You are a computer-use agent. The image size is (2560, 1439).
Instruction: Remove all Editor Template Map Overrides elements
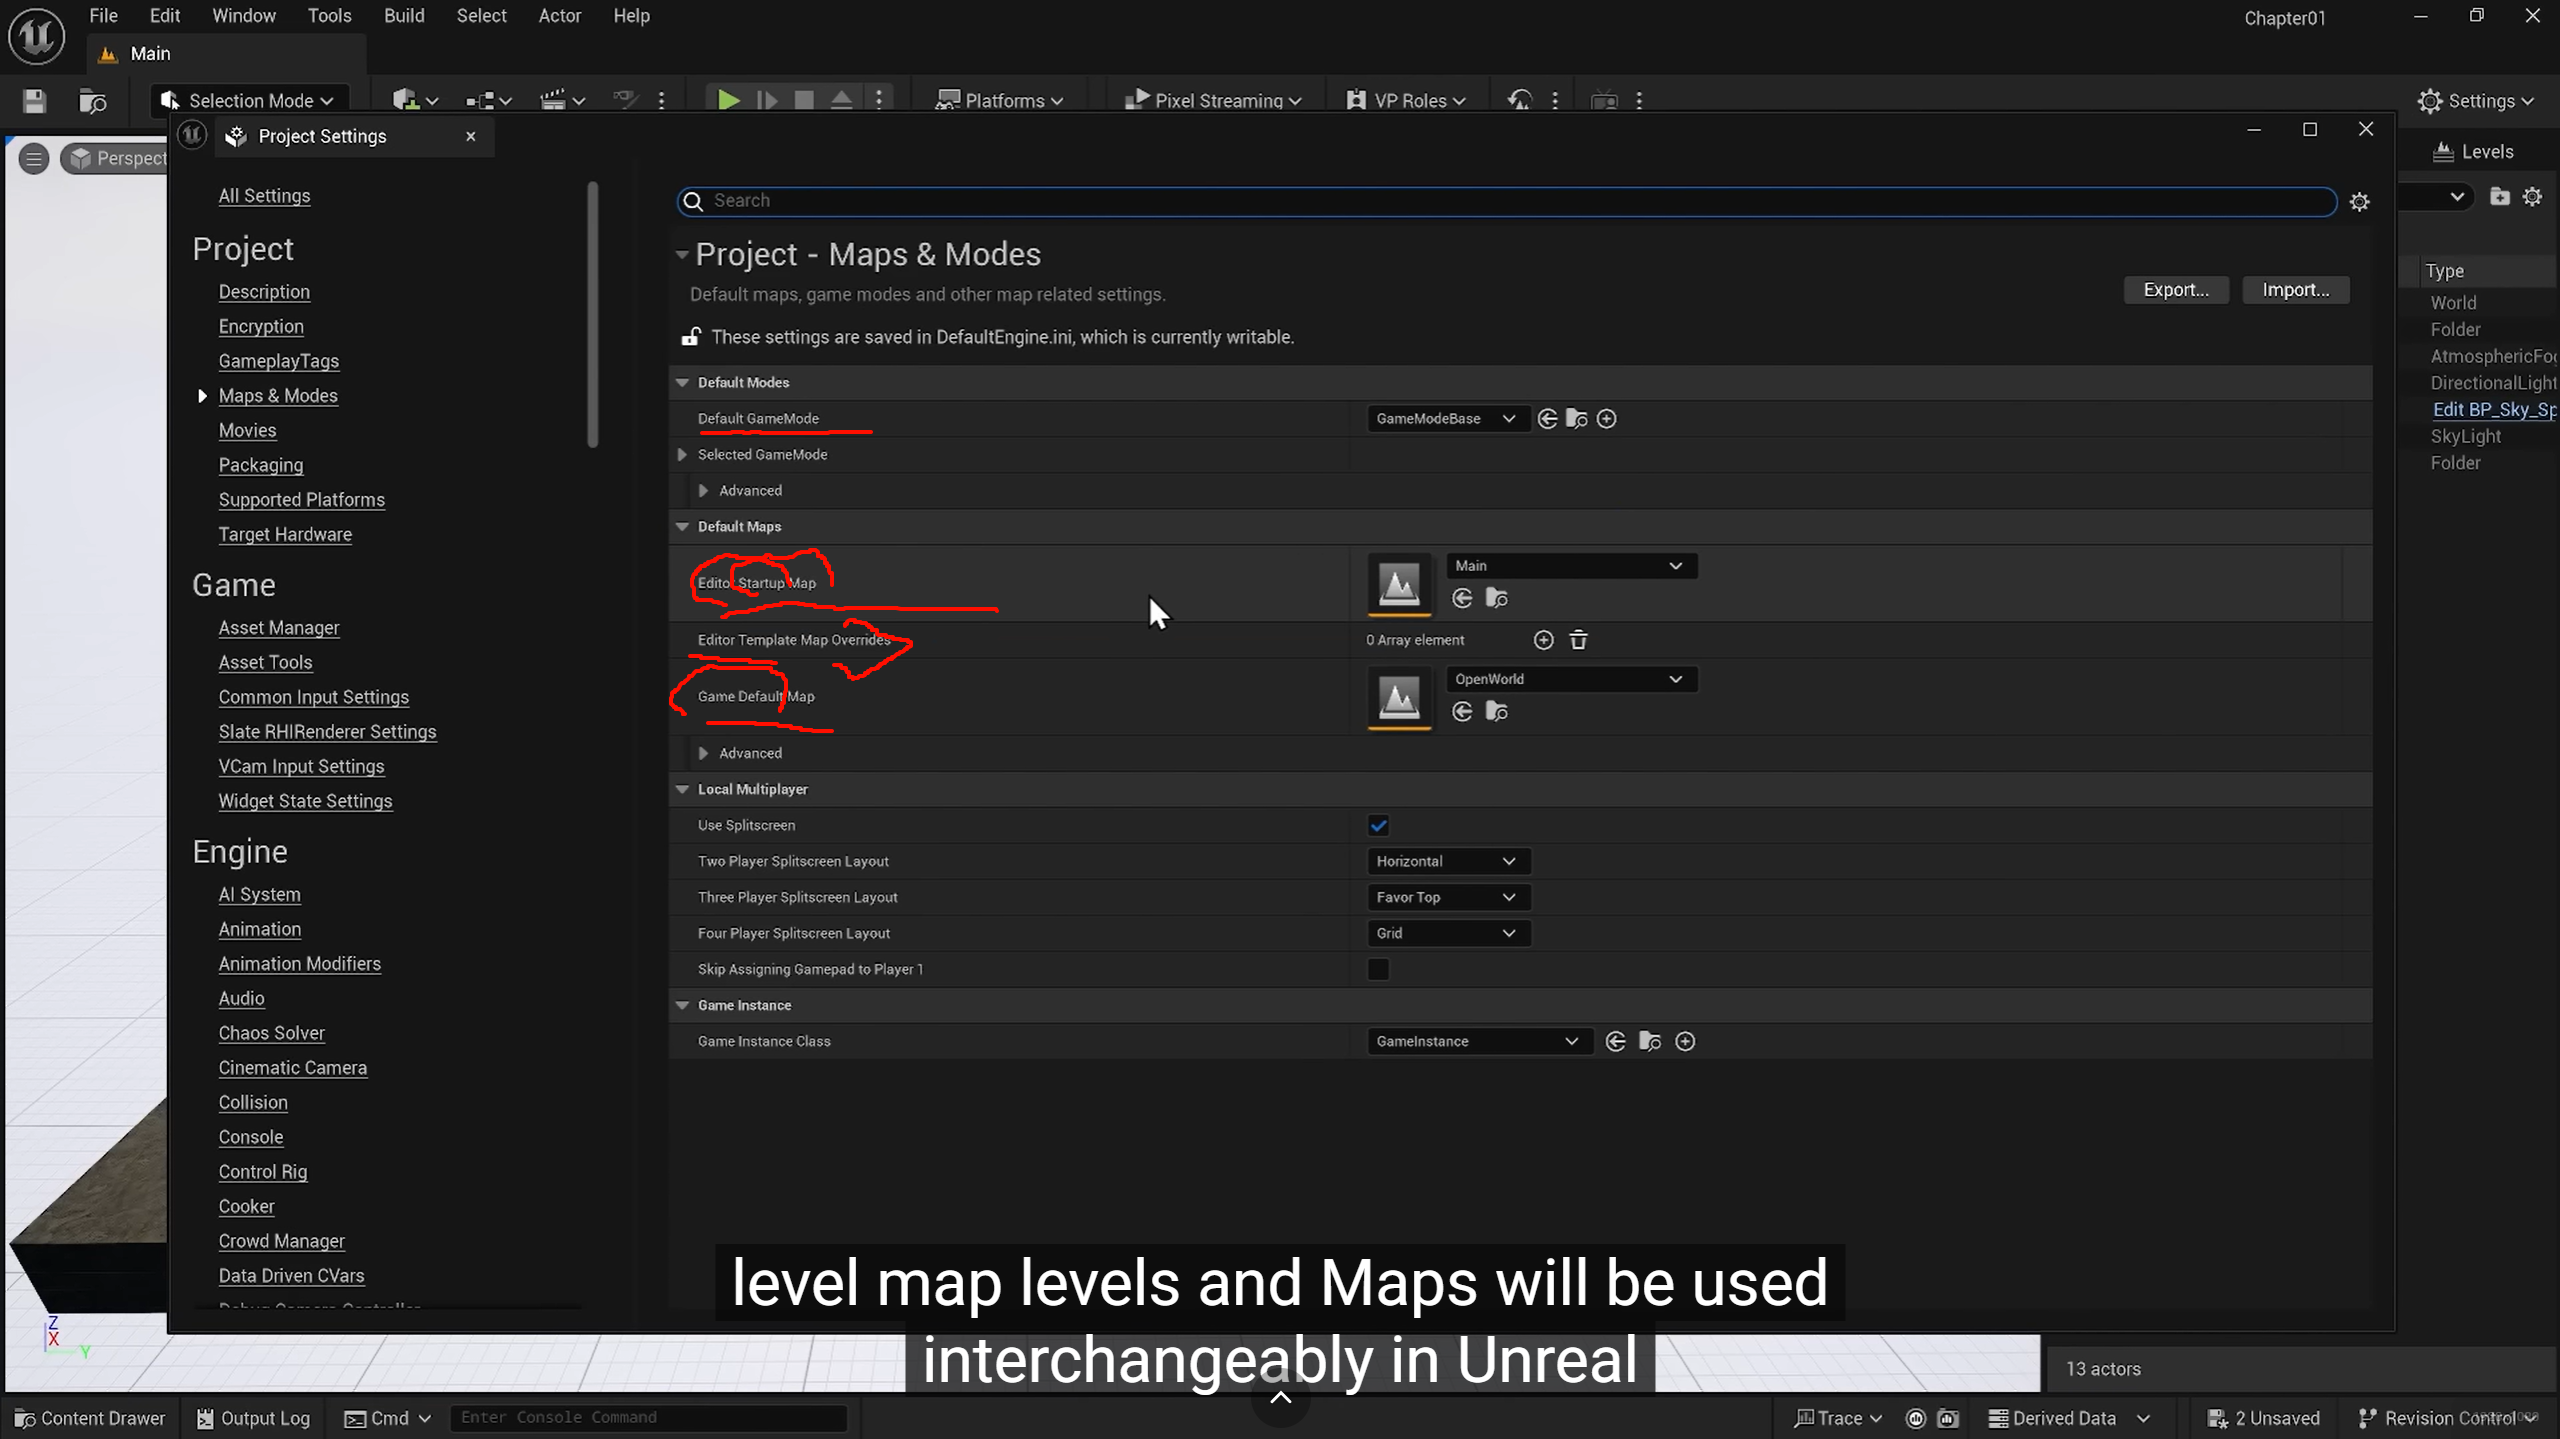1578,640
